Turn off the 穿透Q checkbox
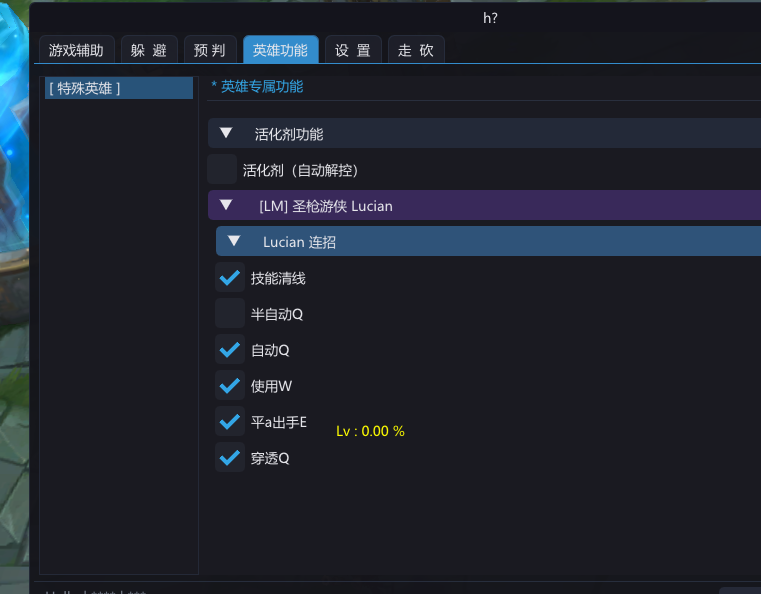761x594 pixels. click(230, 458)
